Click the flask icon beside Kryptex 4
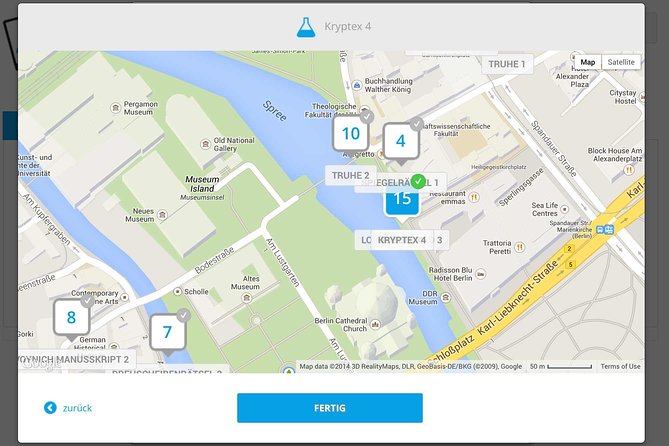The image size is (669, 446). [303, 26]
